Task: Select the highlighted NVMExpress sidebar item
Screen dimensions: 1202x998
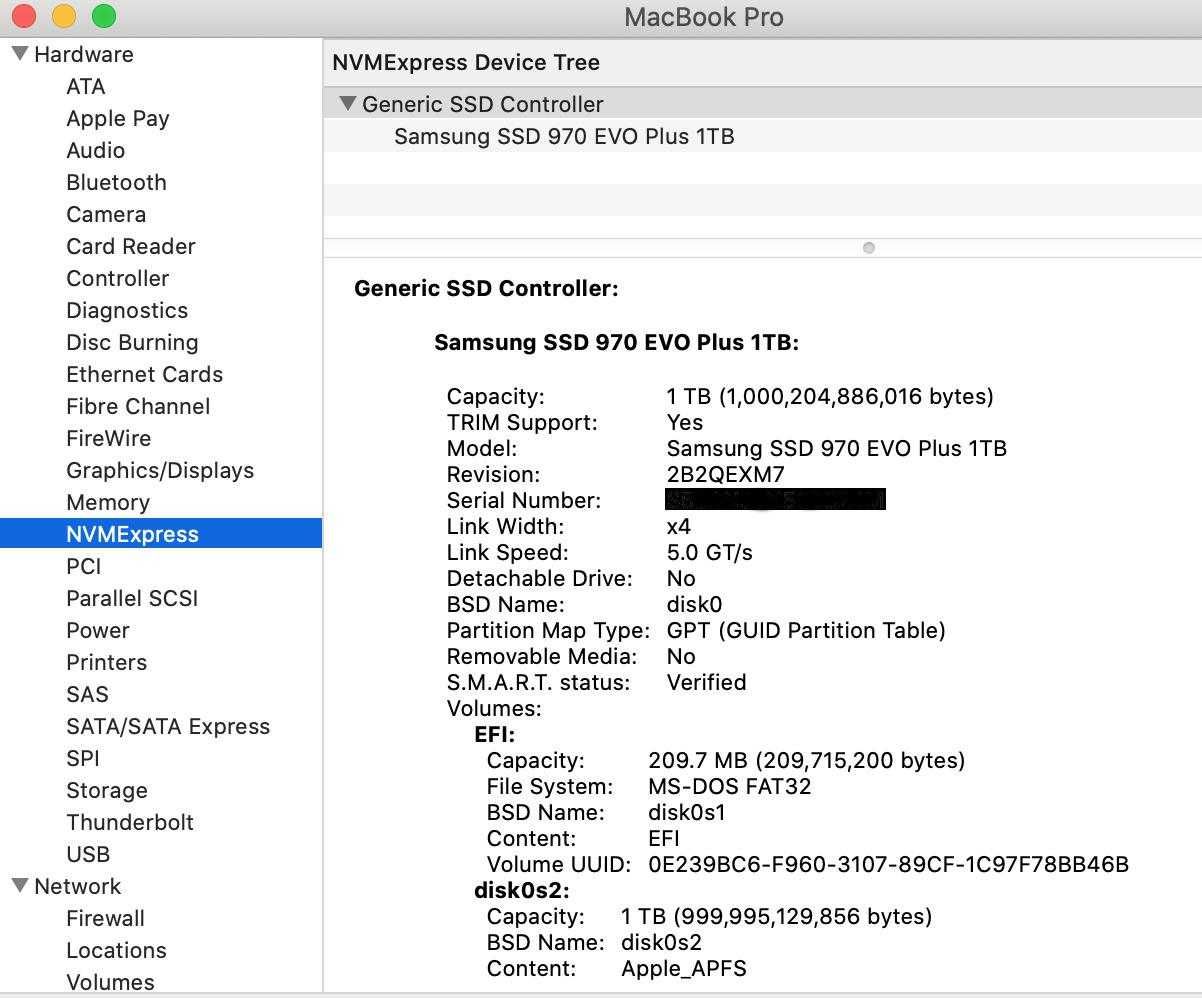Action: [161, 534]
